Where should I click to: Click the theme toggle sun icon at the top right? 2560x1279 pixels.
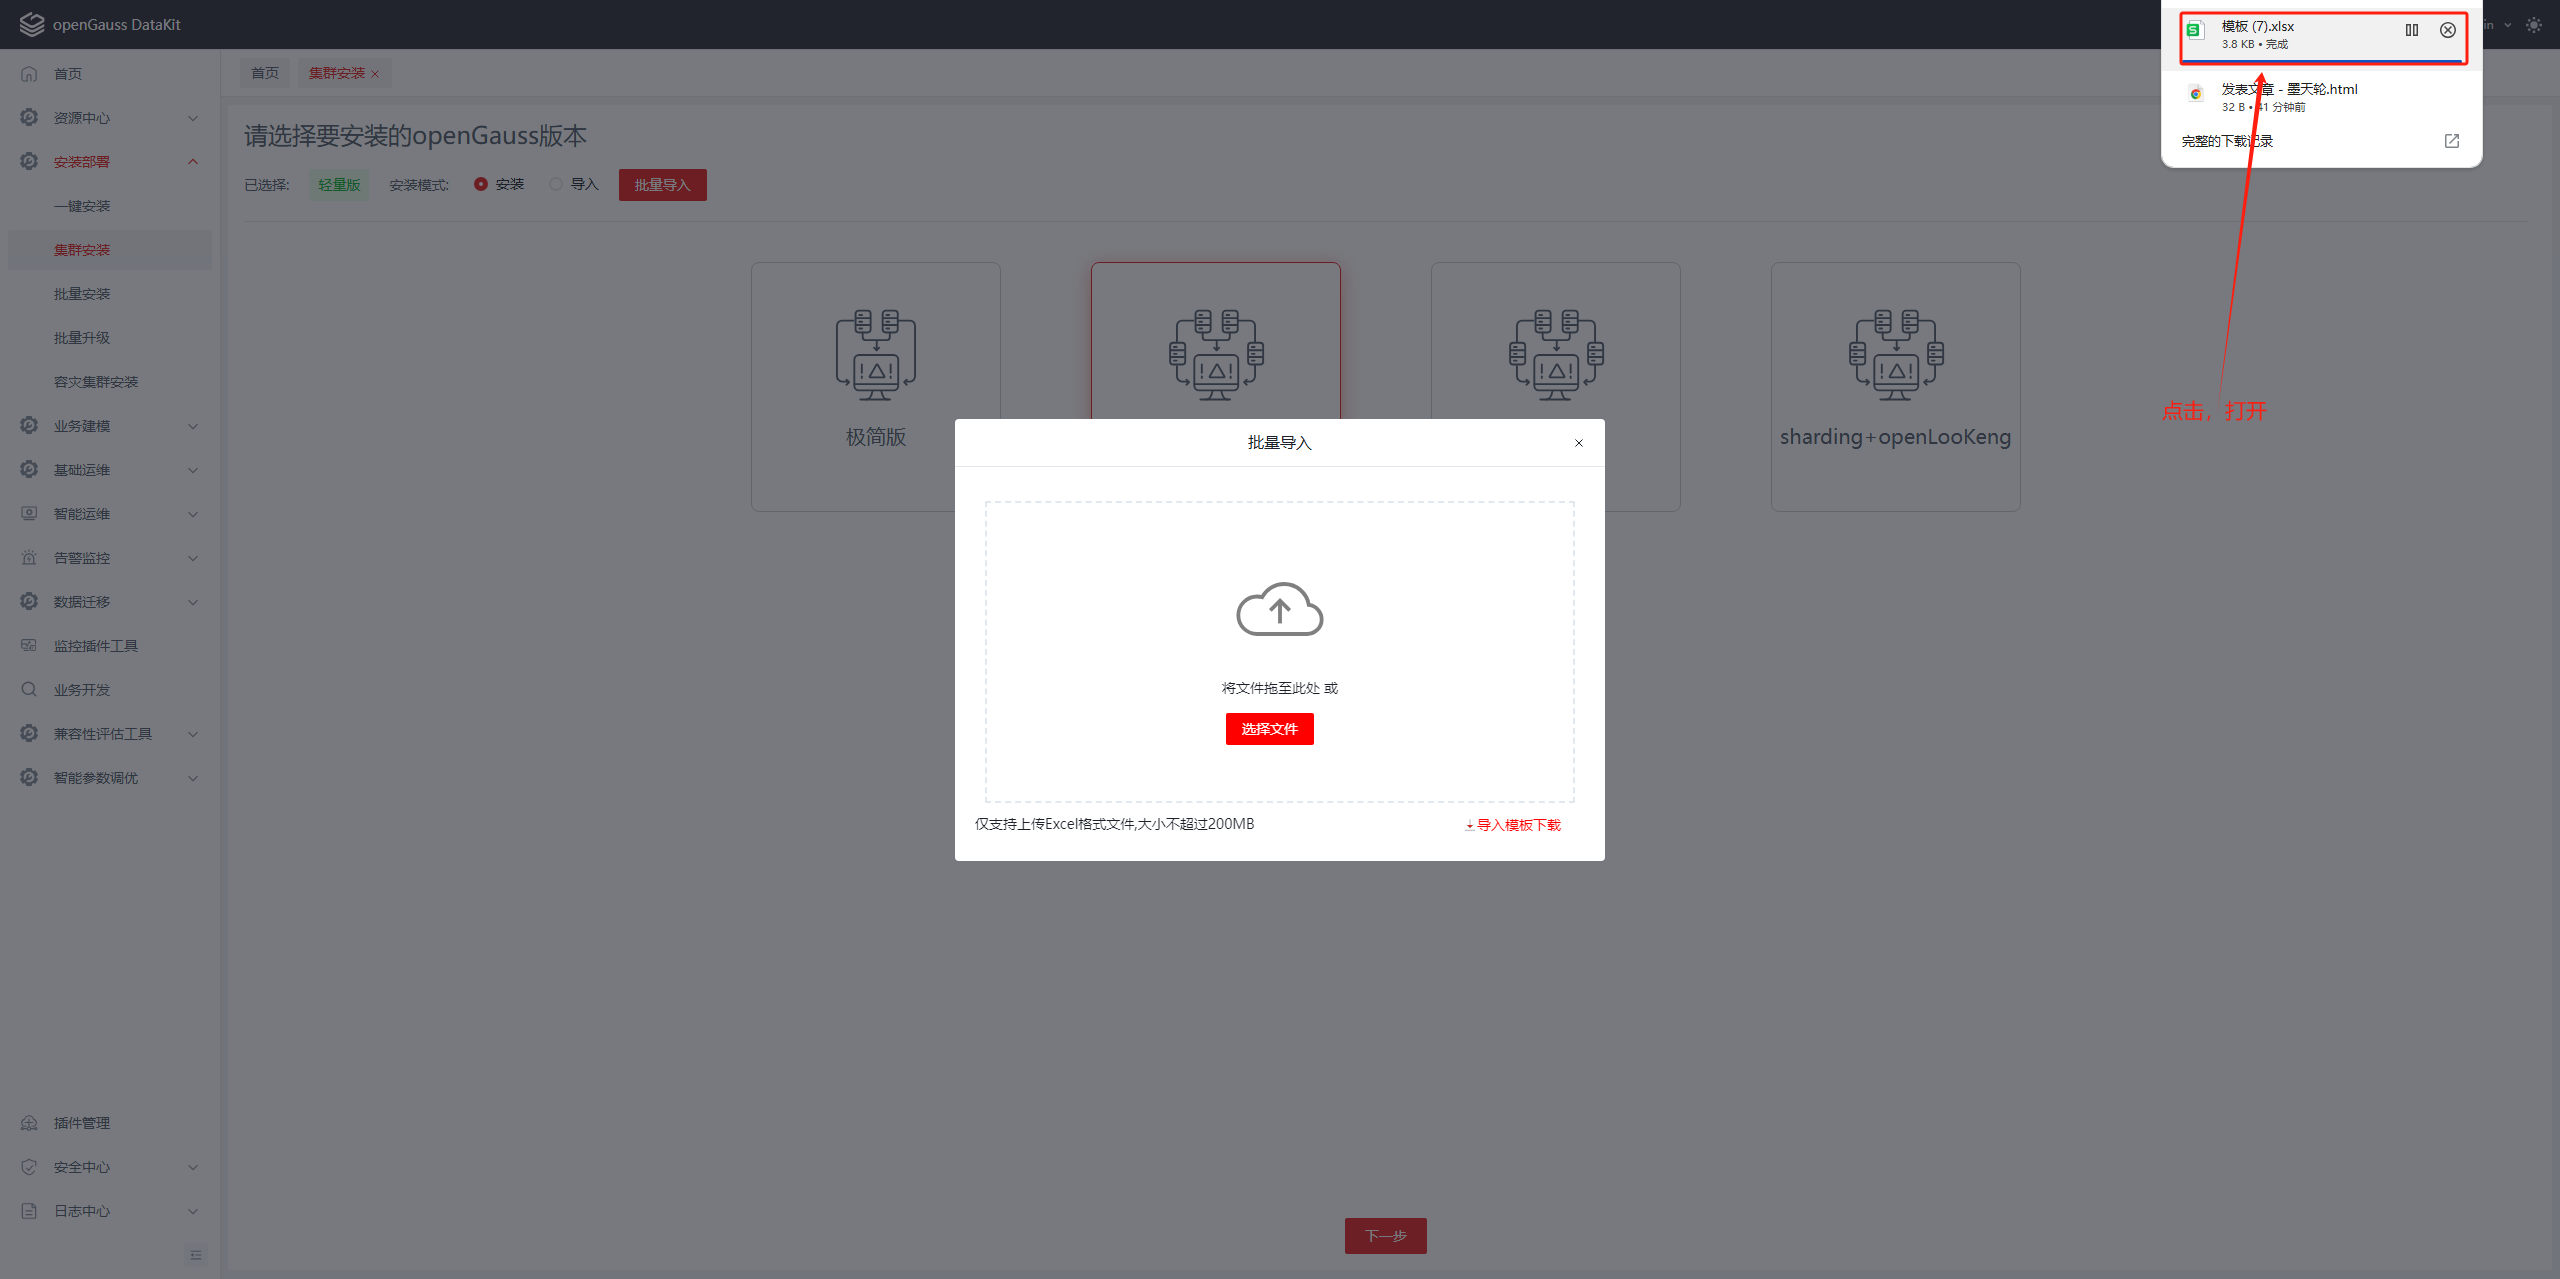tap(2533, 25)
